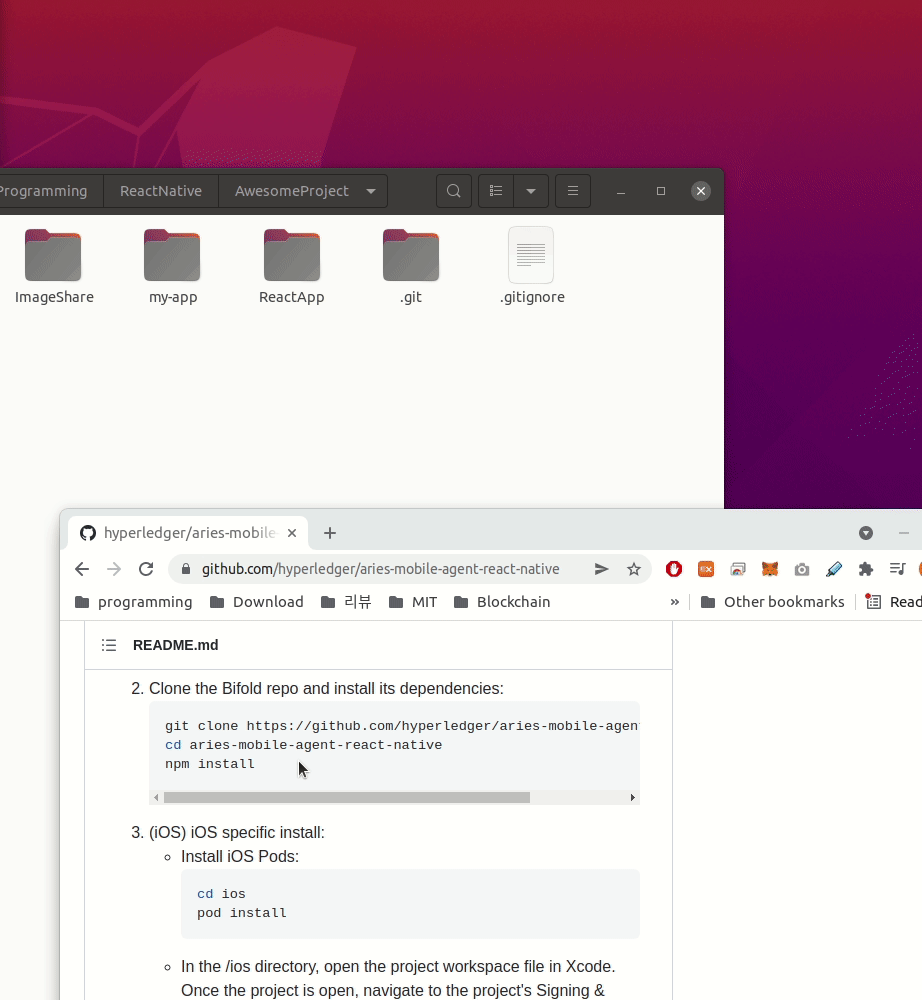Open the media controls icon

point(897,569)
